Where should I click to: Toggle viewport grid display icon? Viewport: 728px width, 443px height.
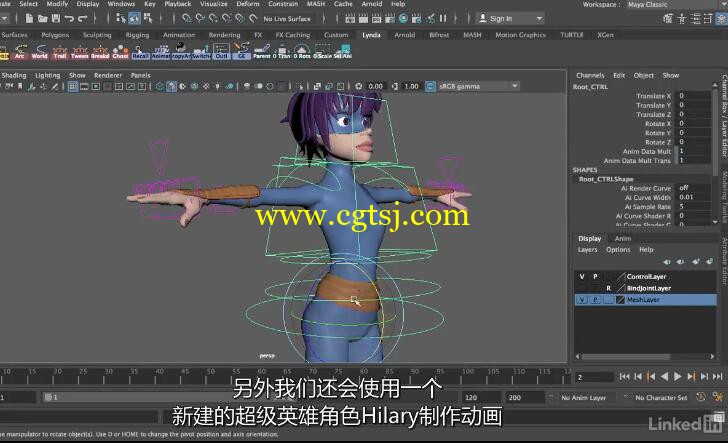coord(73,86)
